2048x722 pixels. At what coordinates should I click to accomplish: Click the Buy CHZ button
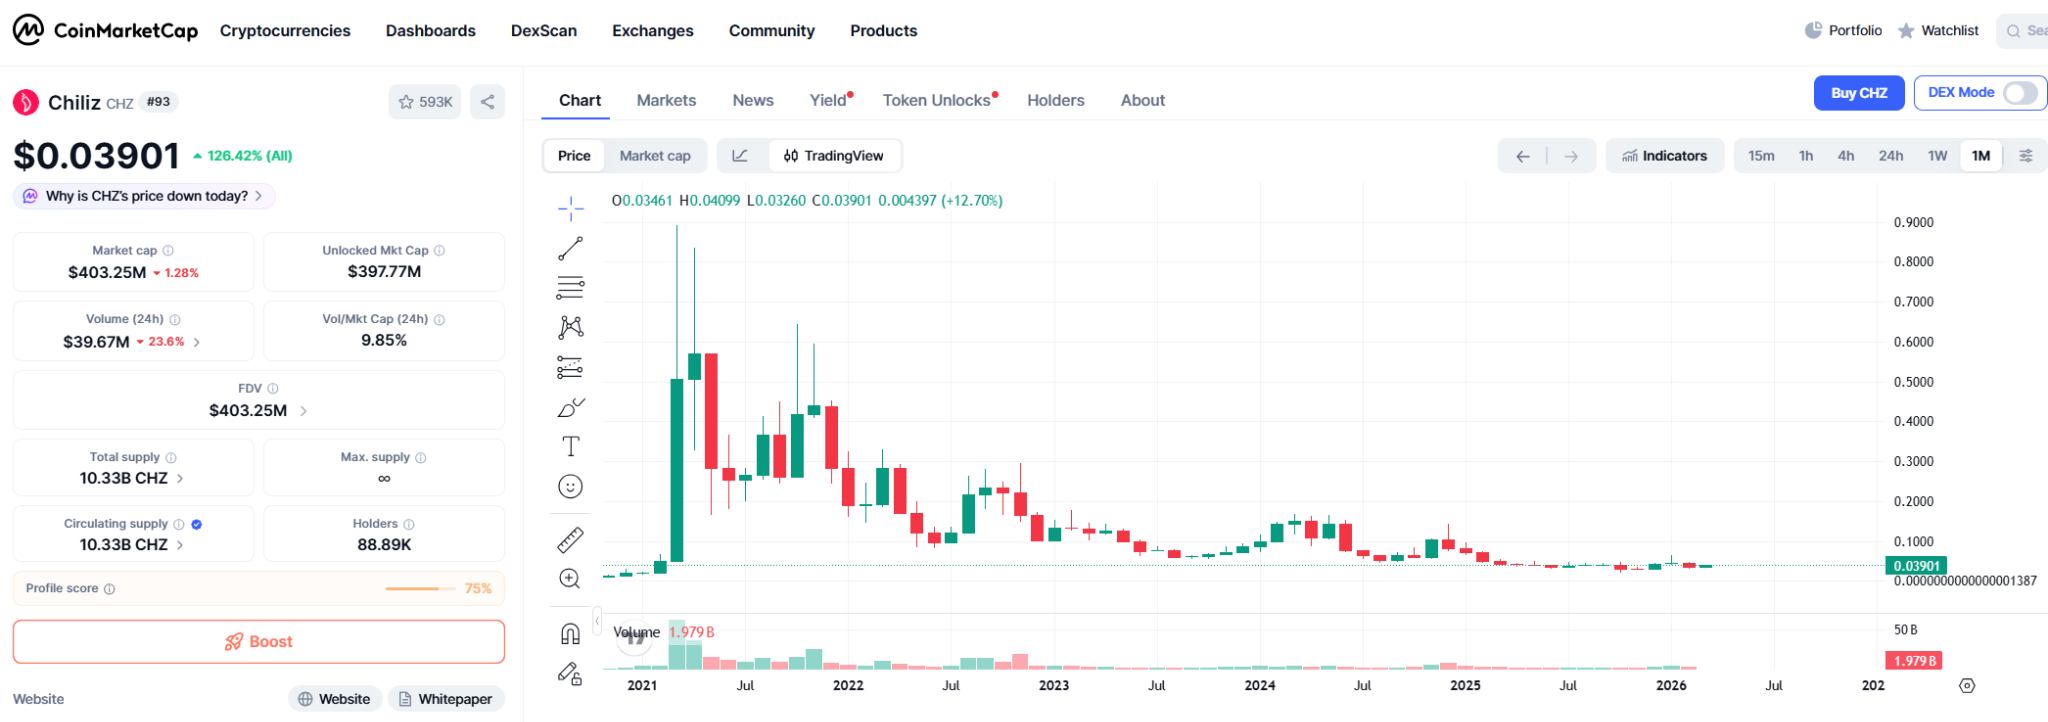(1858, 93)
